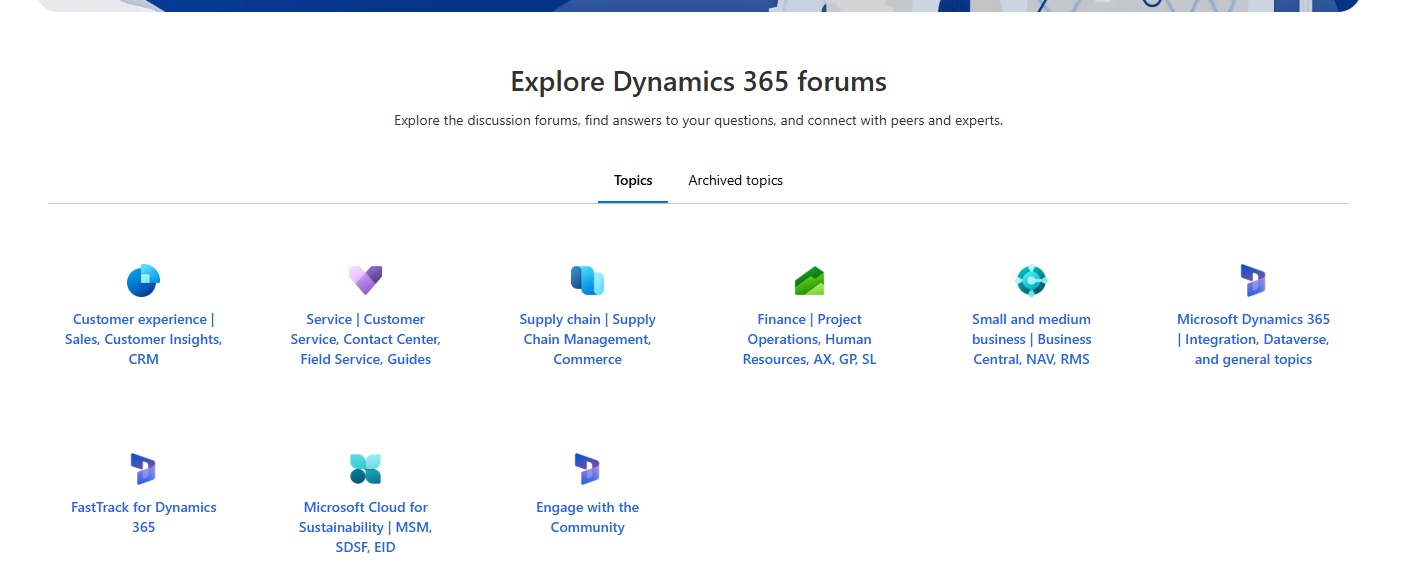The height and width of the screenshot is (584, 1405).
Task: Open the Business Central forum link
Action: click(1031, 339)
